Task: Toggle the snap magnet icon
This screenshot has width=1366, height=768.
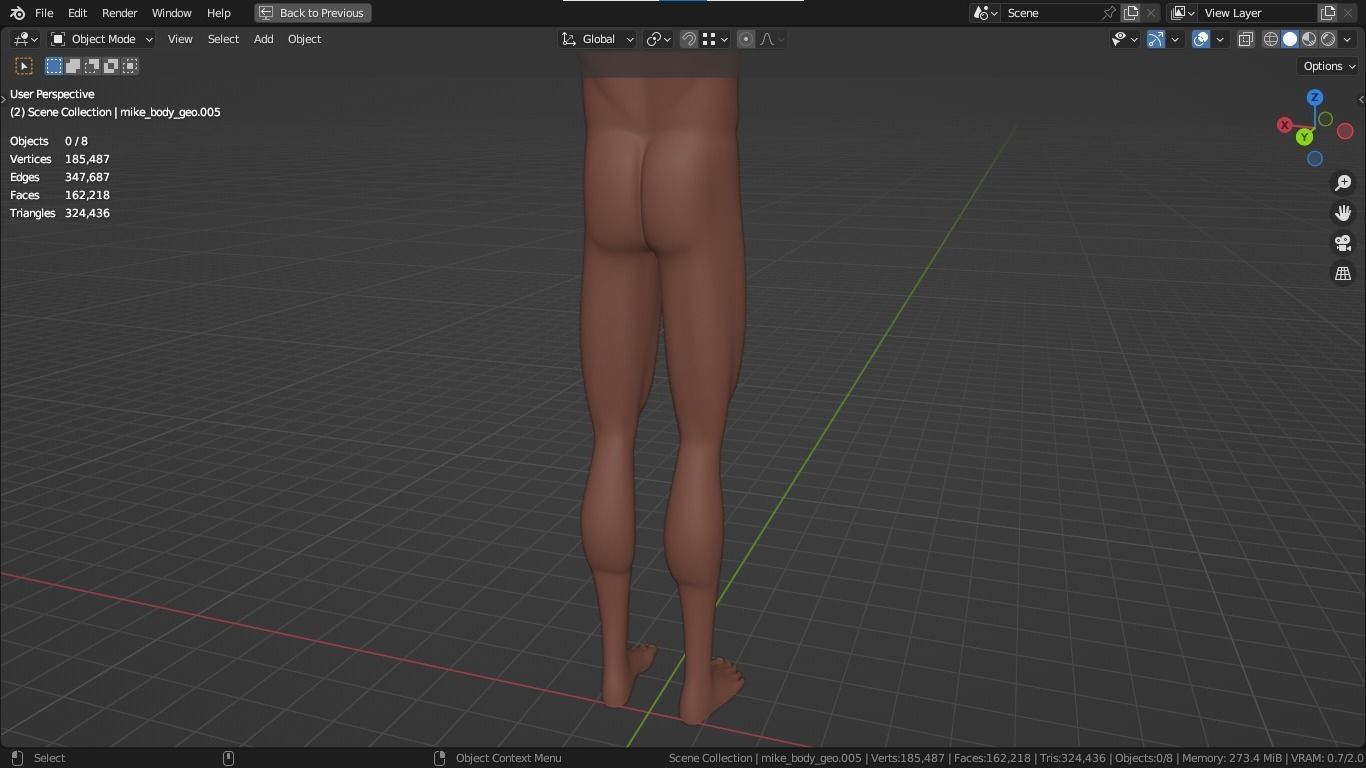Action: pyautogui.click(x=689, y=39)
